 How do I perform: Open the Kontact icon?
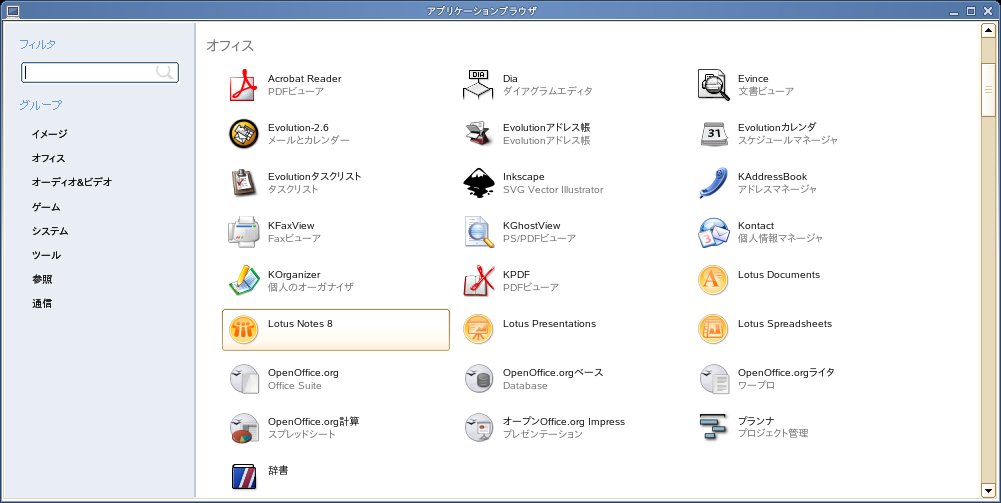(x=713, y=232)
